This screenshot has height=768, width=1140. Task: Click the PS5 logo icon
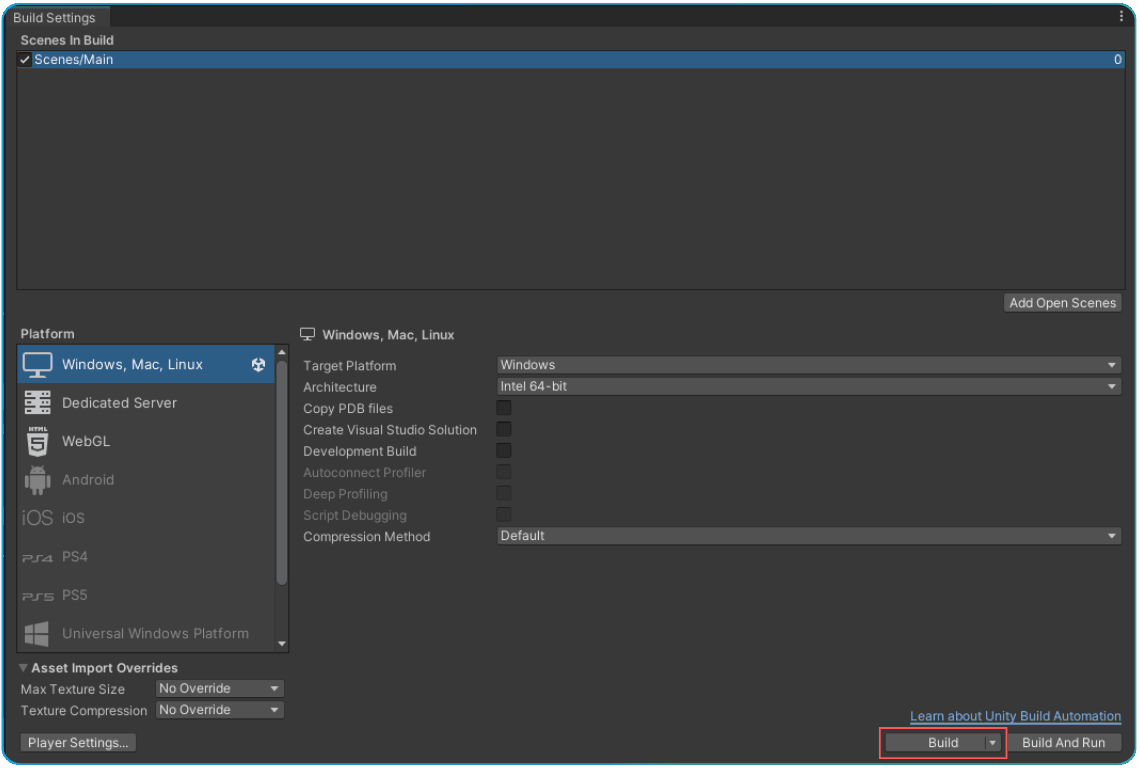[x=37, y=596]
